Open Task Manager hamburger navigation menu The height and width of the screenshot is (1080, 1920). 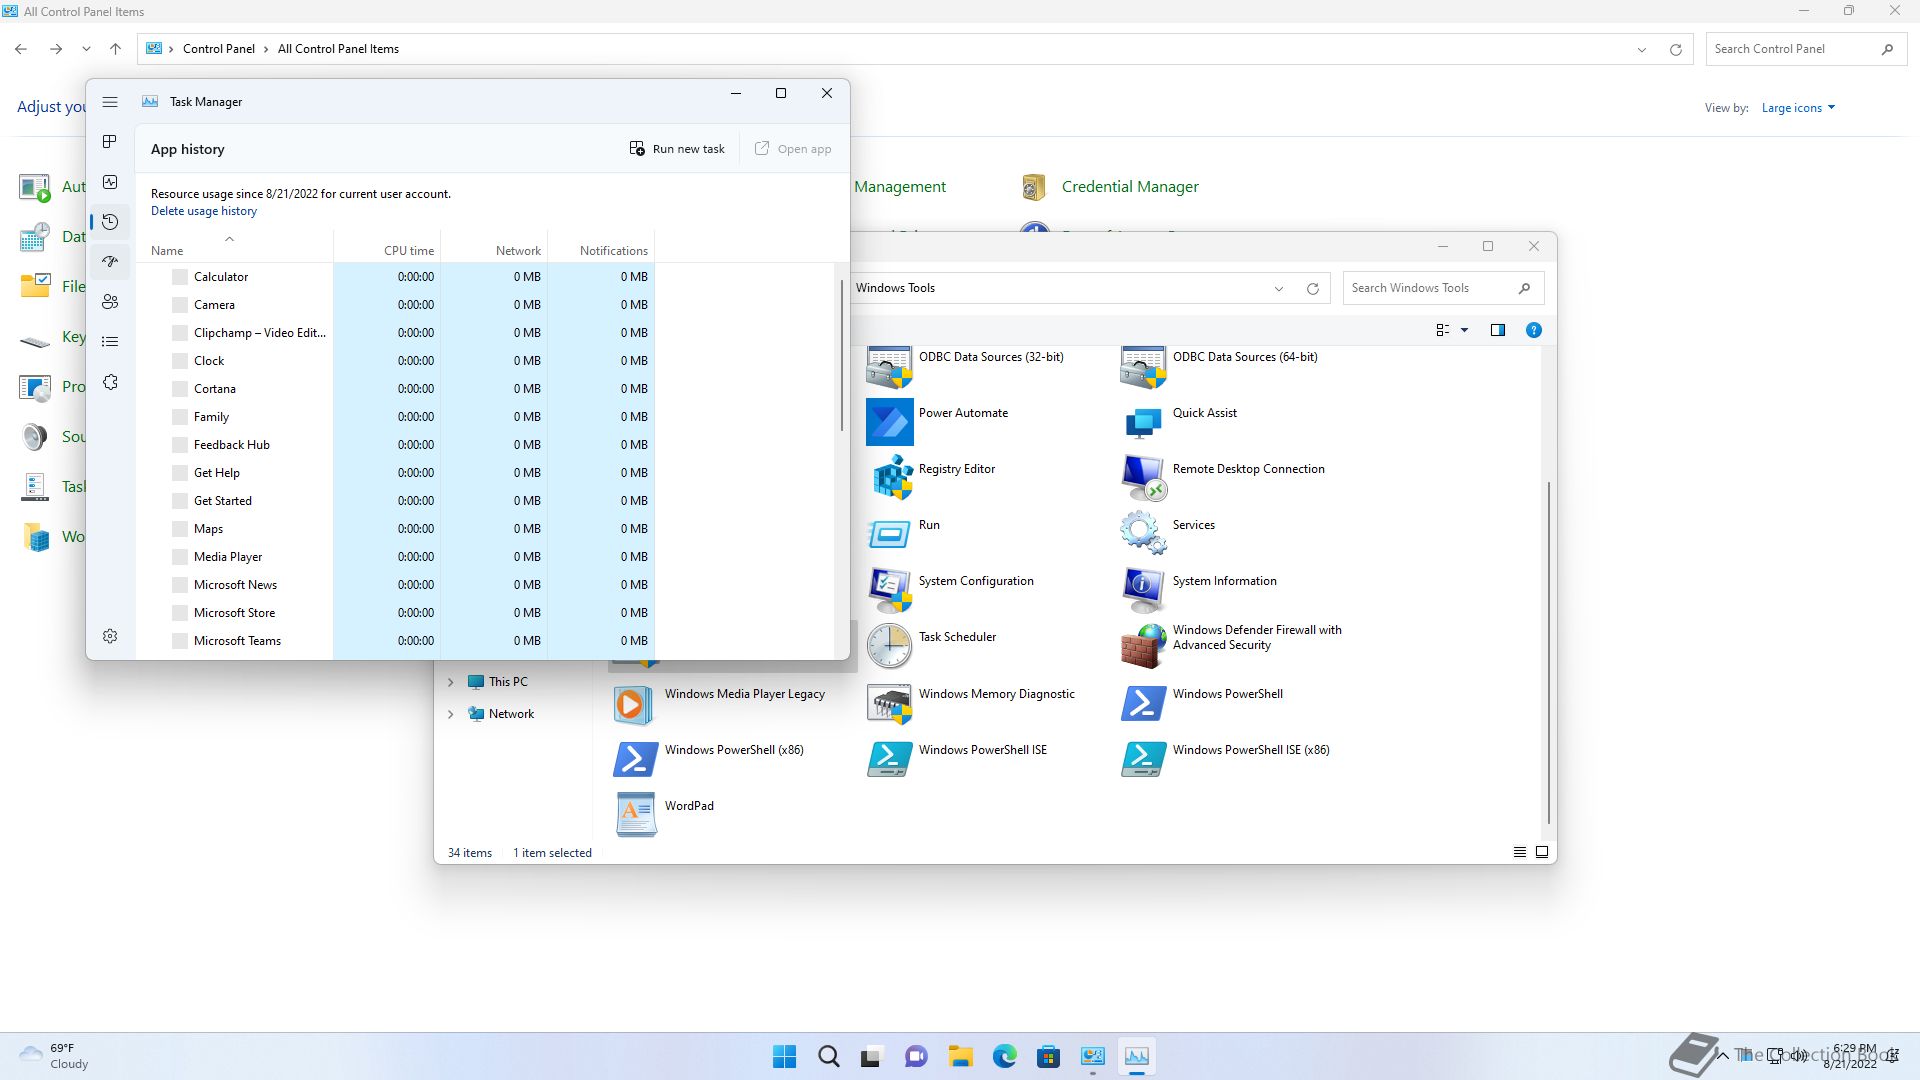click(110, 102)
